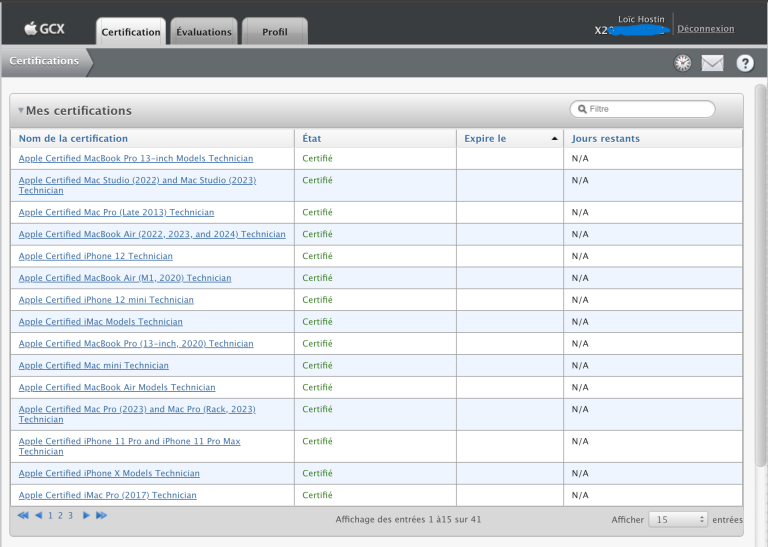Click N/A for Mac mini Technician row
This screenshot has width=768, height=547.
pos(580,365)
